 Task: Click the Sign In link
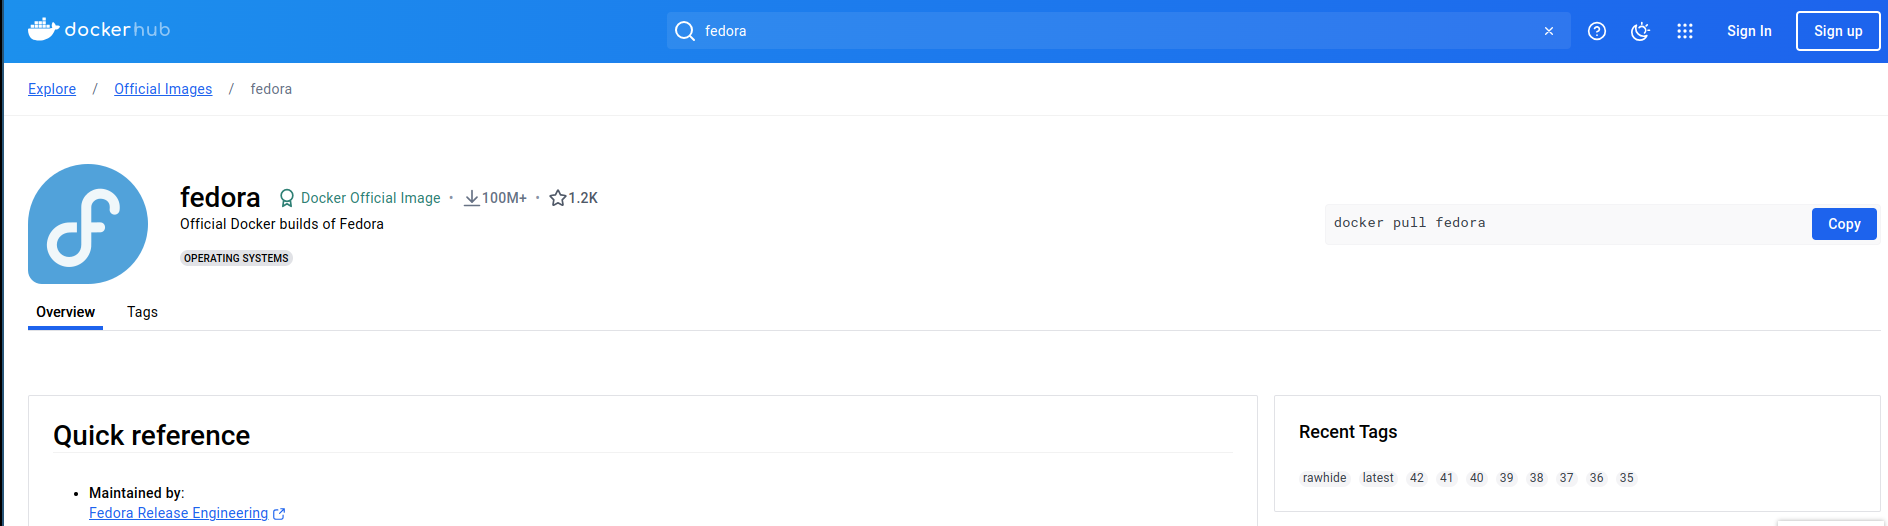[1749, 31]
